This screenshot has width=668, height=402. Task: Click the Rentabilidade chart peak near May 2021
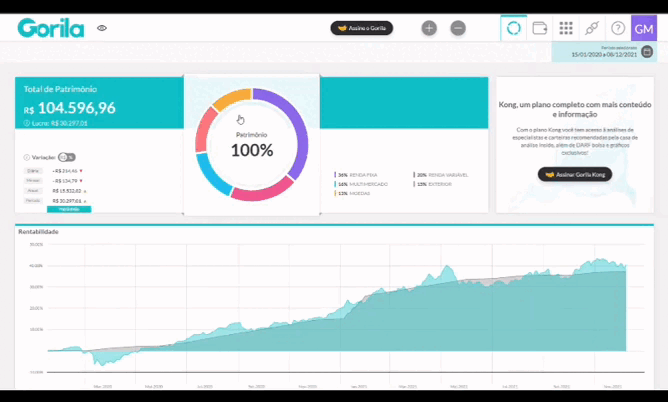447,267
